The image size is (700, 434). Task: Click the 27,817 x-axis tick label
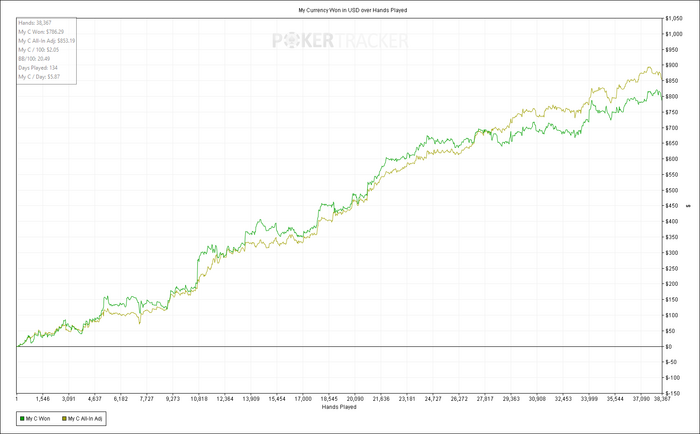pyautogui.click(x=485, y=399)
